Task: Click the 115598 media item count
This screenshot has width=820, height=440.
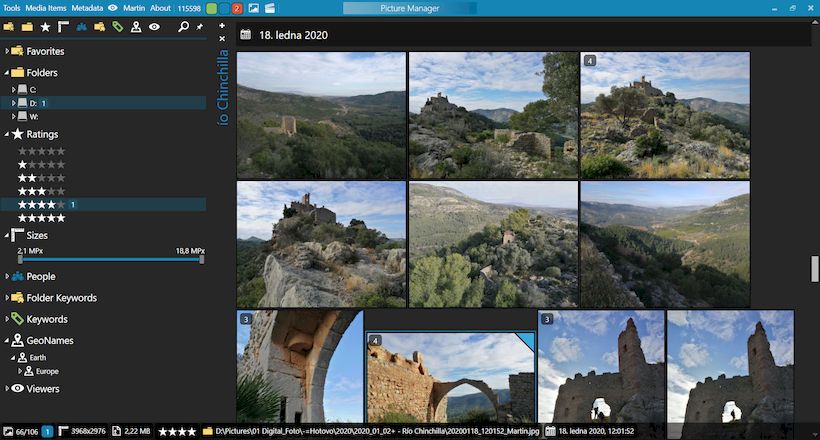Action: [x=189, y=8]
